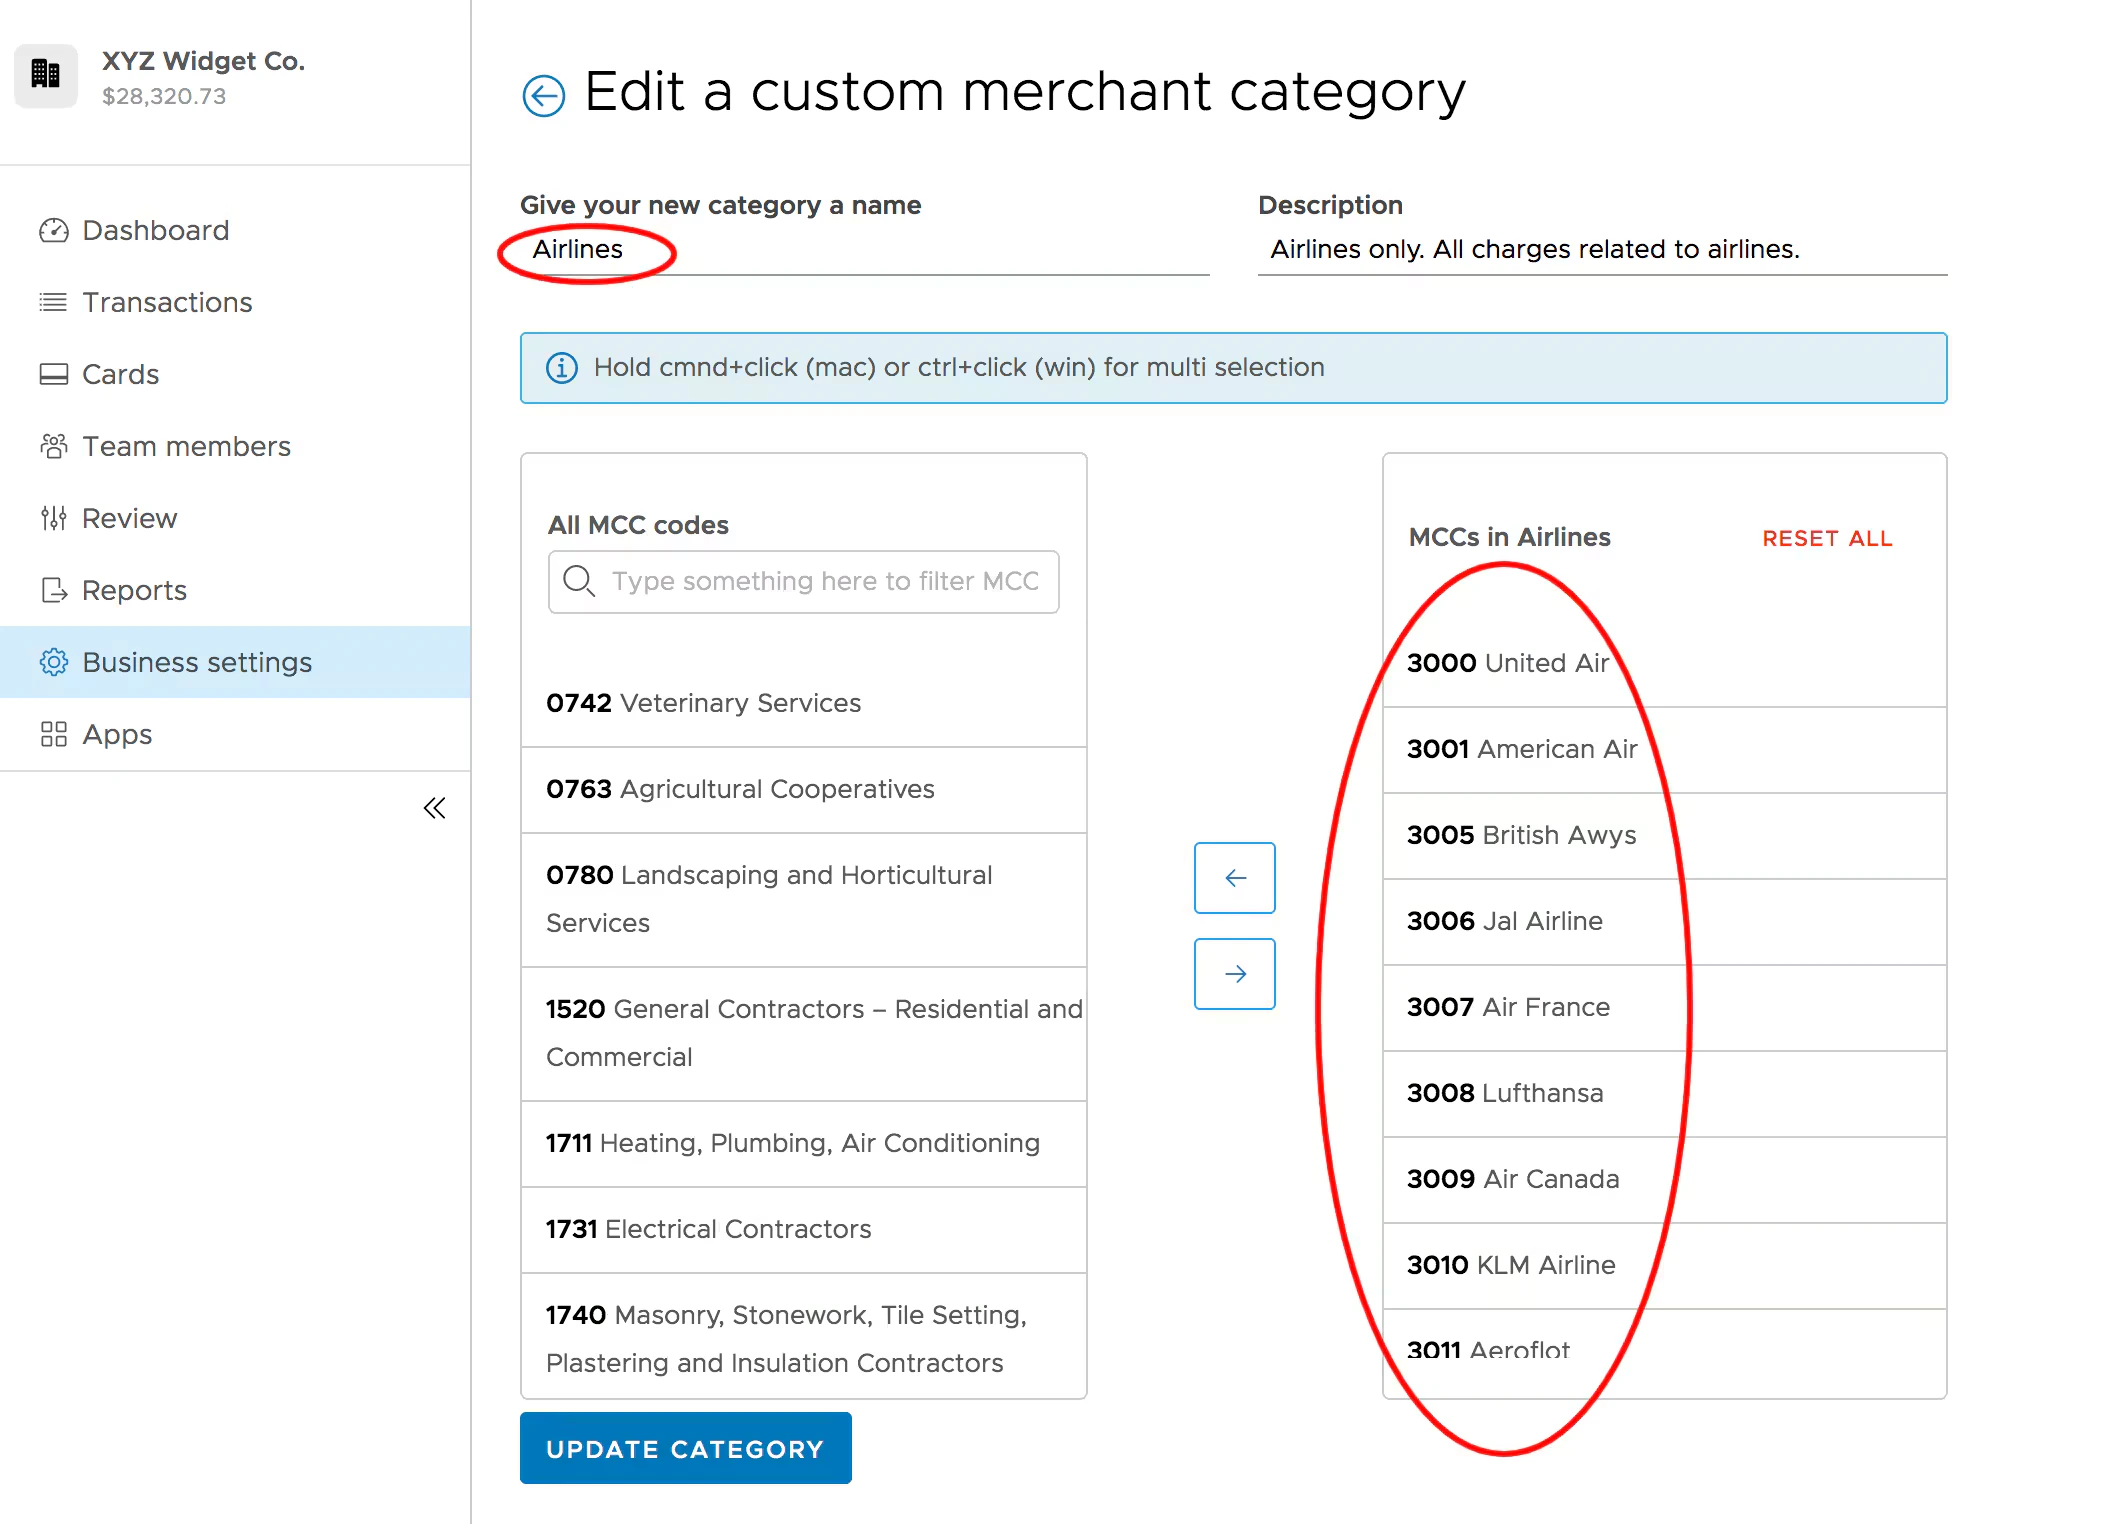2102x1524 pixels.
Task: Open Transactions in the sidebar
Action: click(x=166, y=302)
